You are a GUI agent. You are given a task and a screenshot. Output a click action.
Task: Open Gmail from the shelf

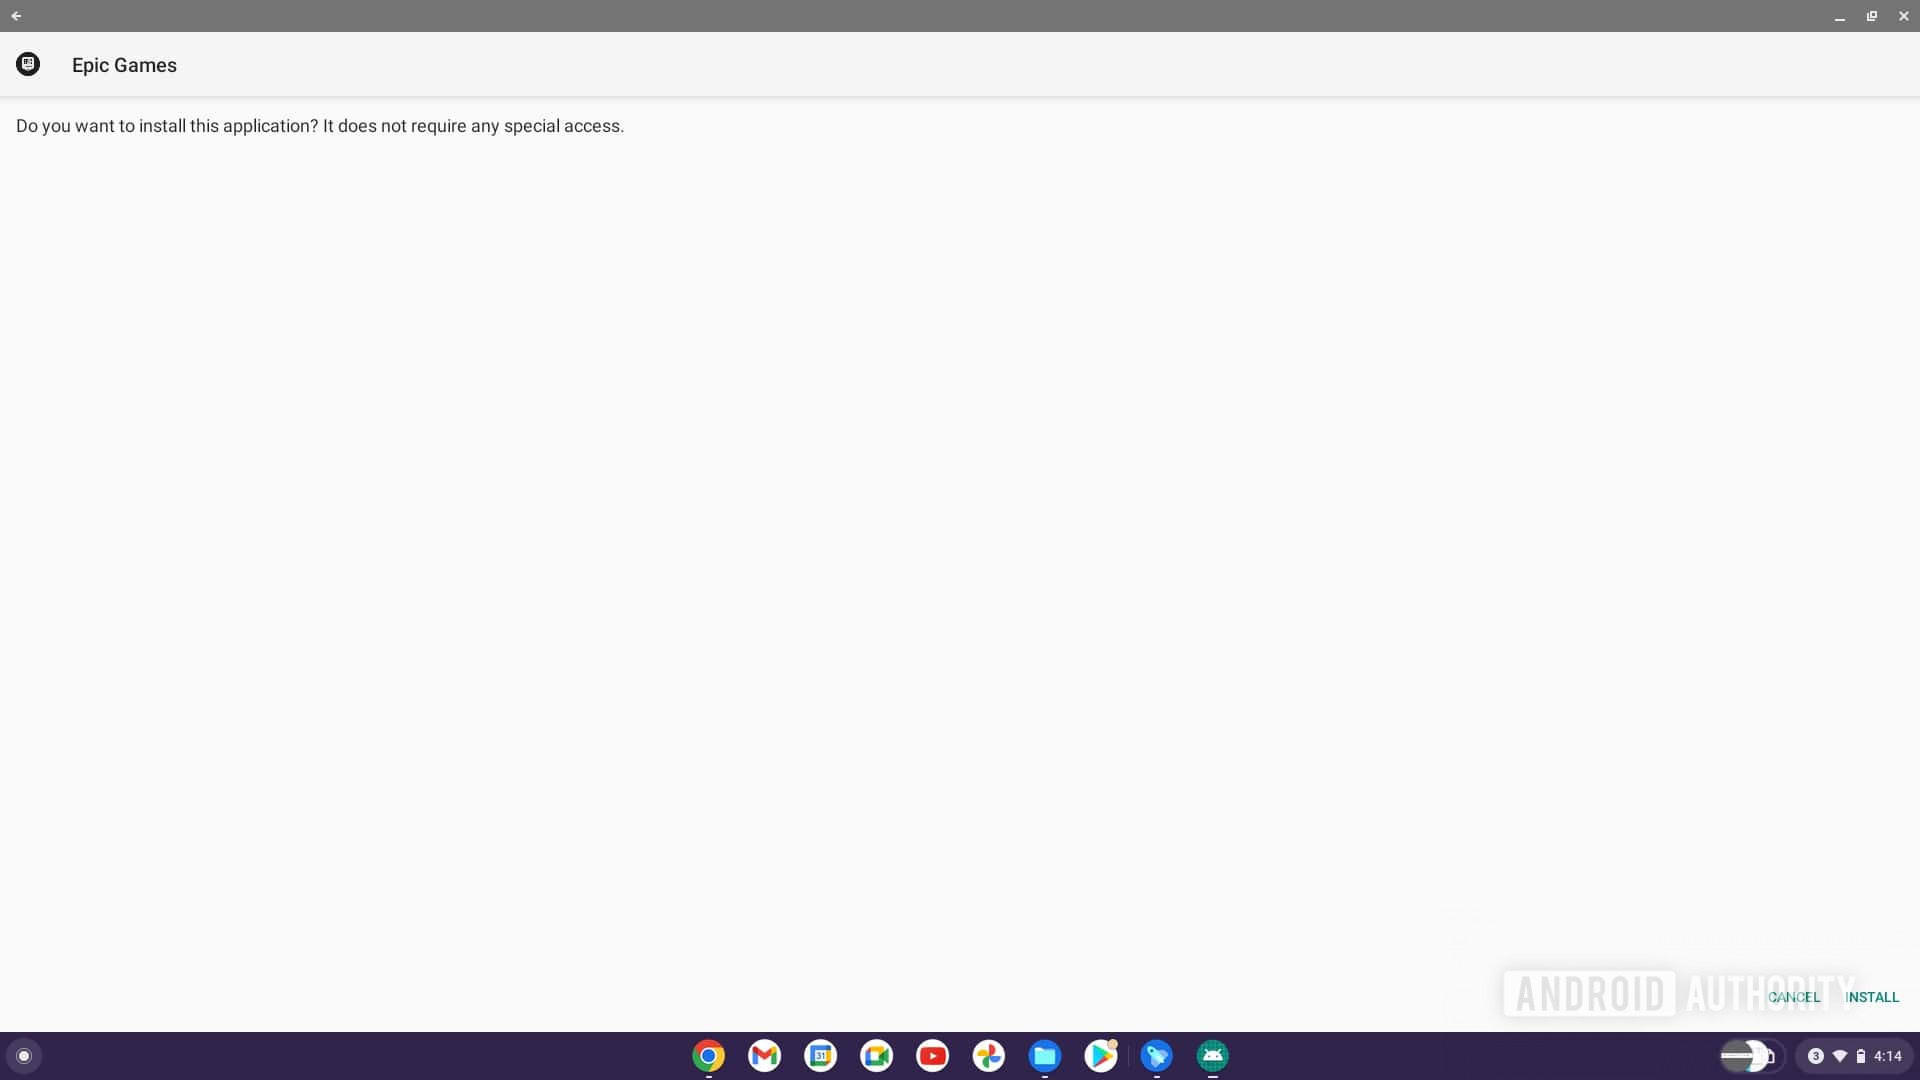pyautogui.click(x=764, y=1056)
